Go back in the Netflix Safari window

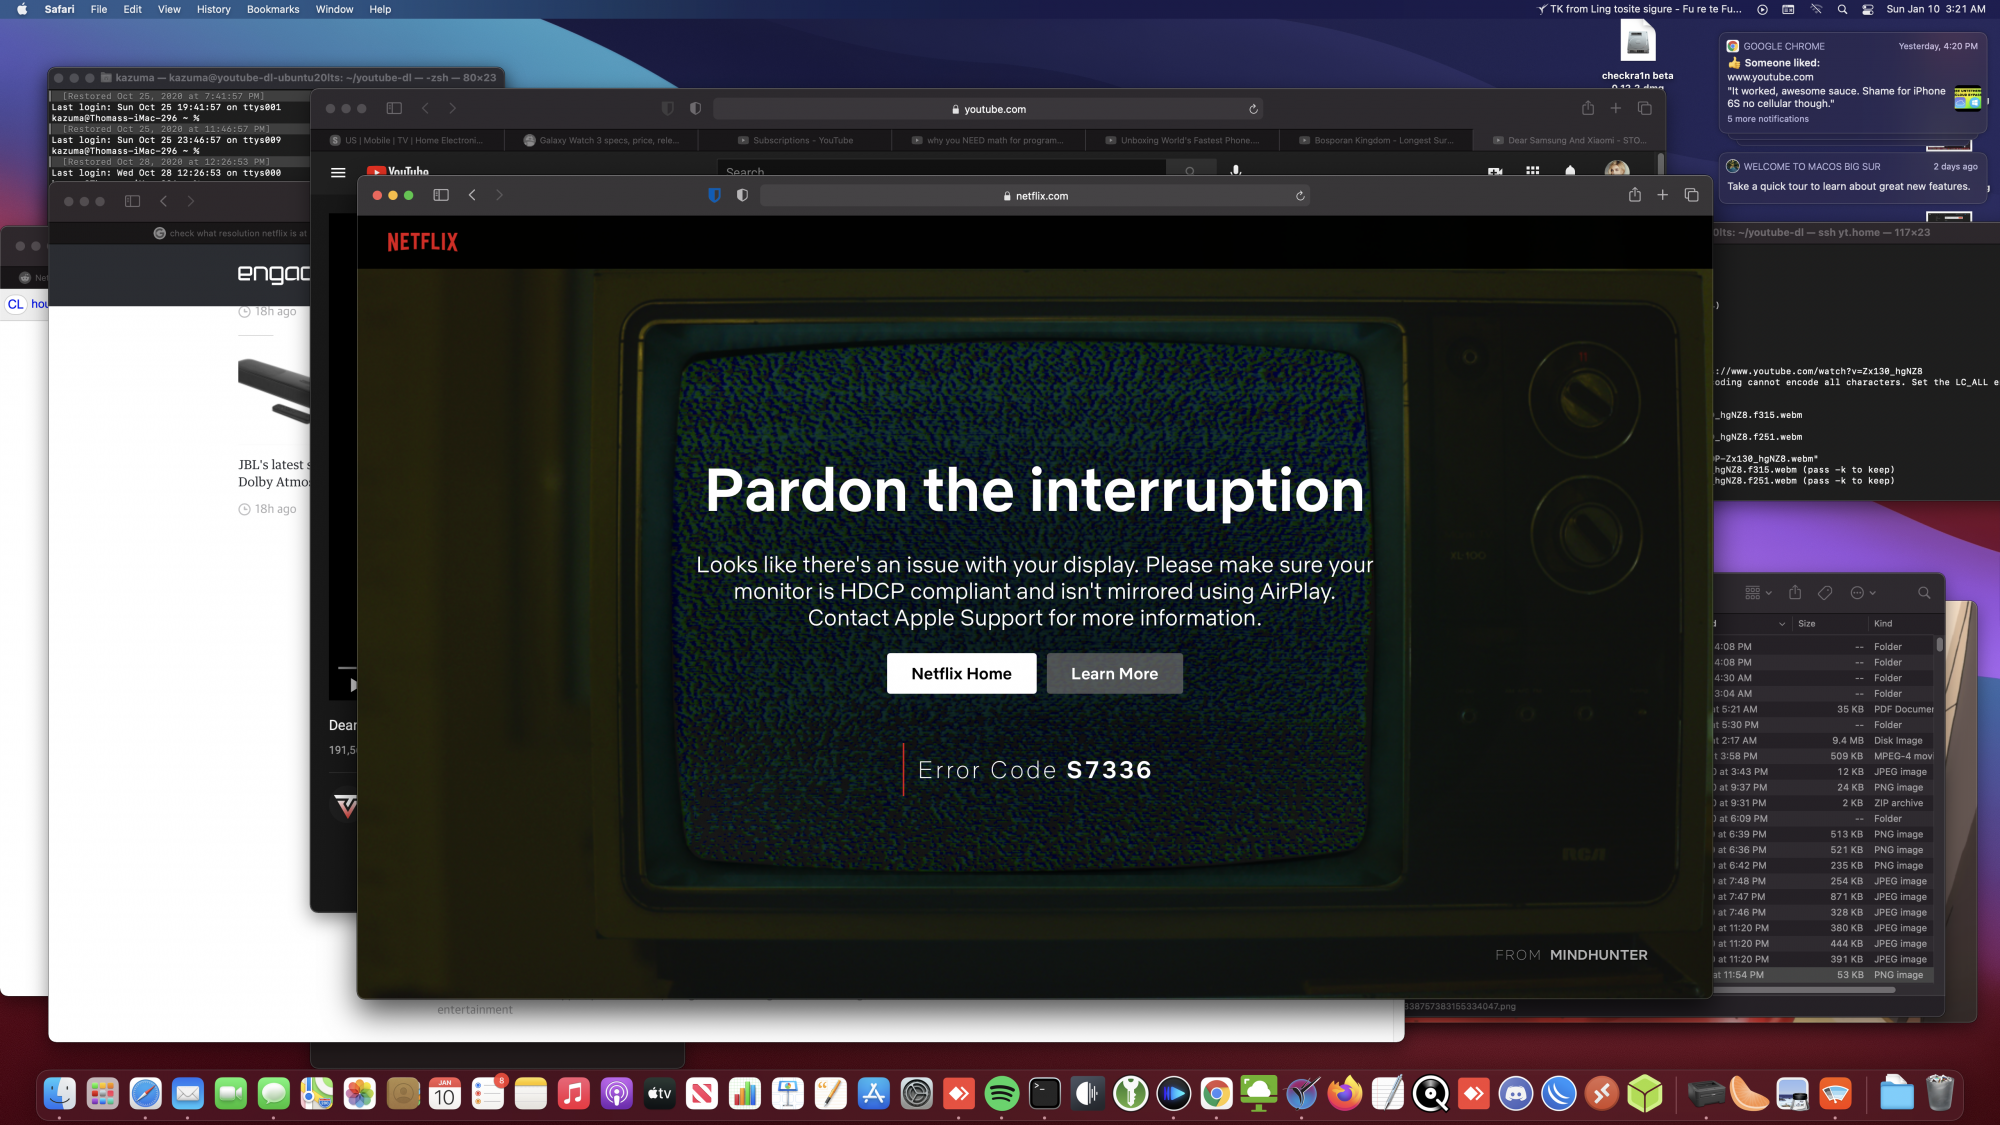tap(472, 195)
